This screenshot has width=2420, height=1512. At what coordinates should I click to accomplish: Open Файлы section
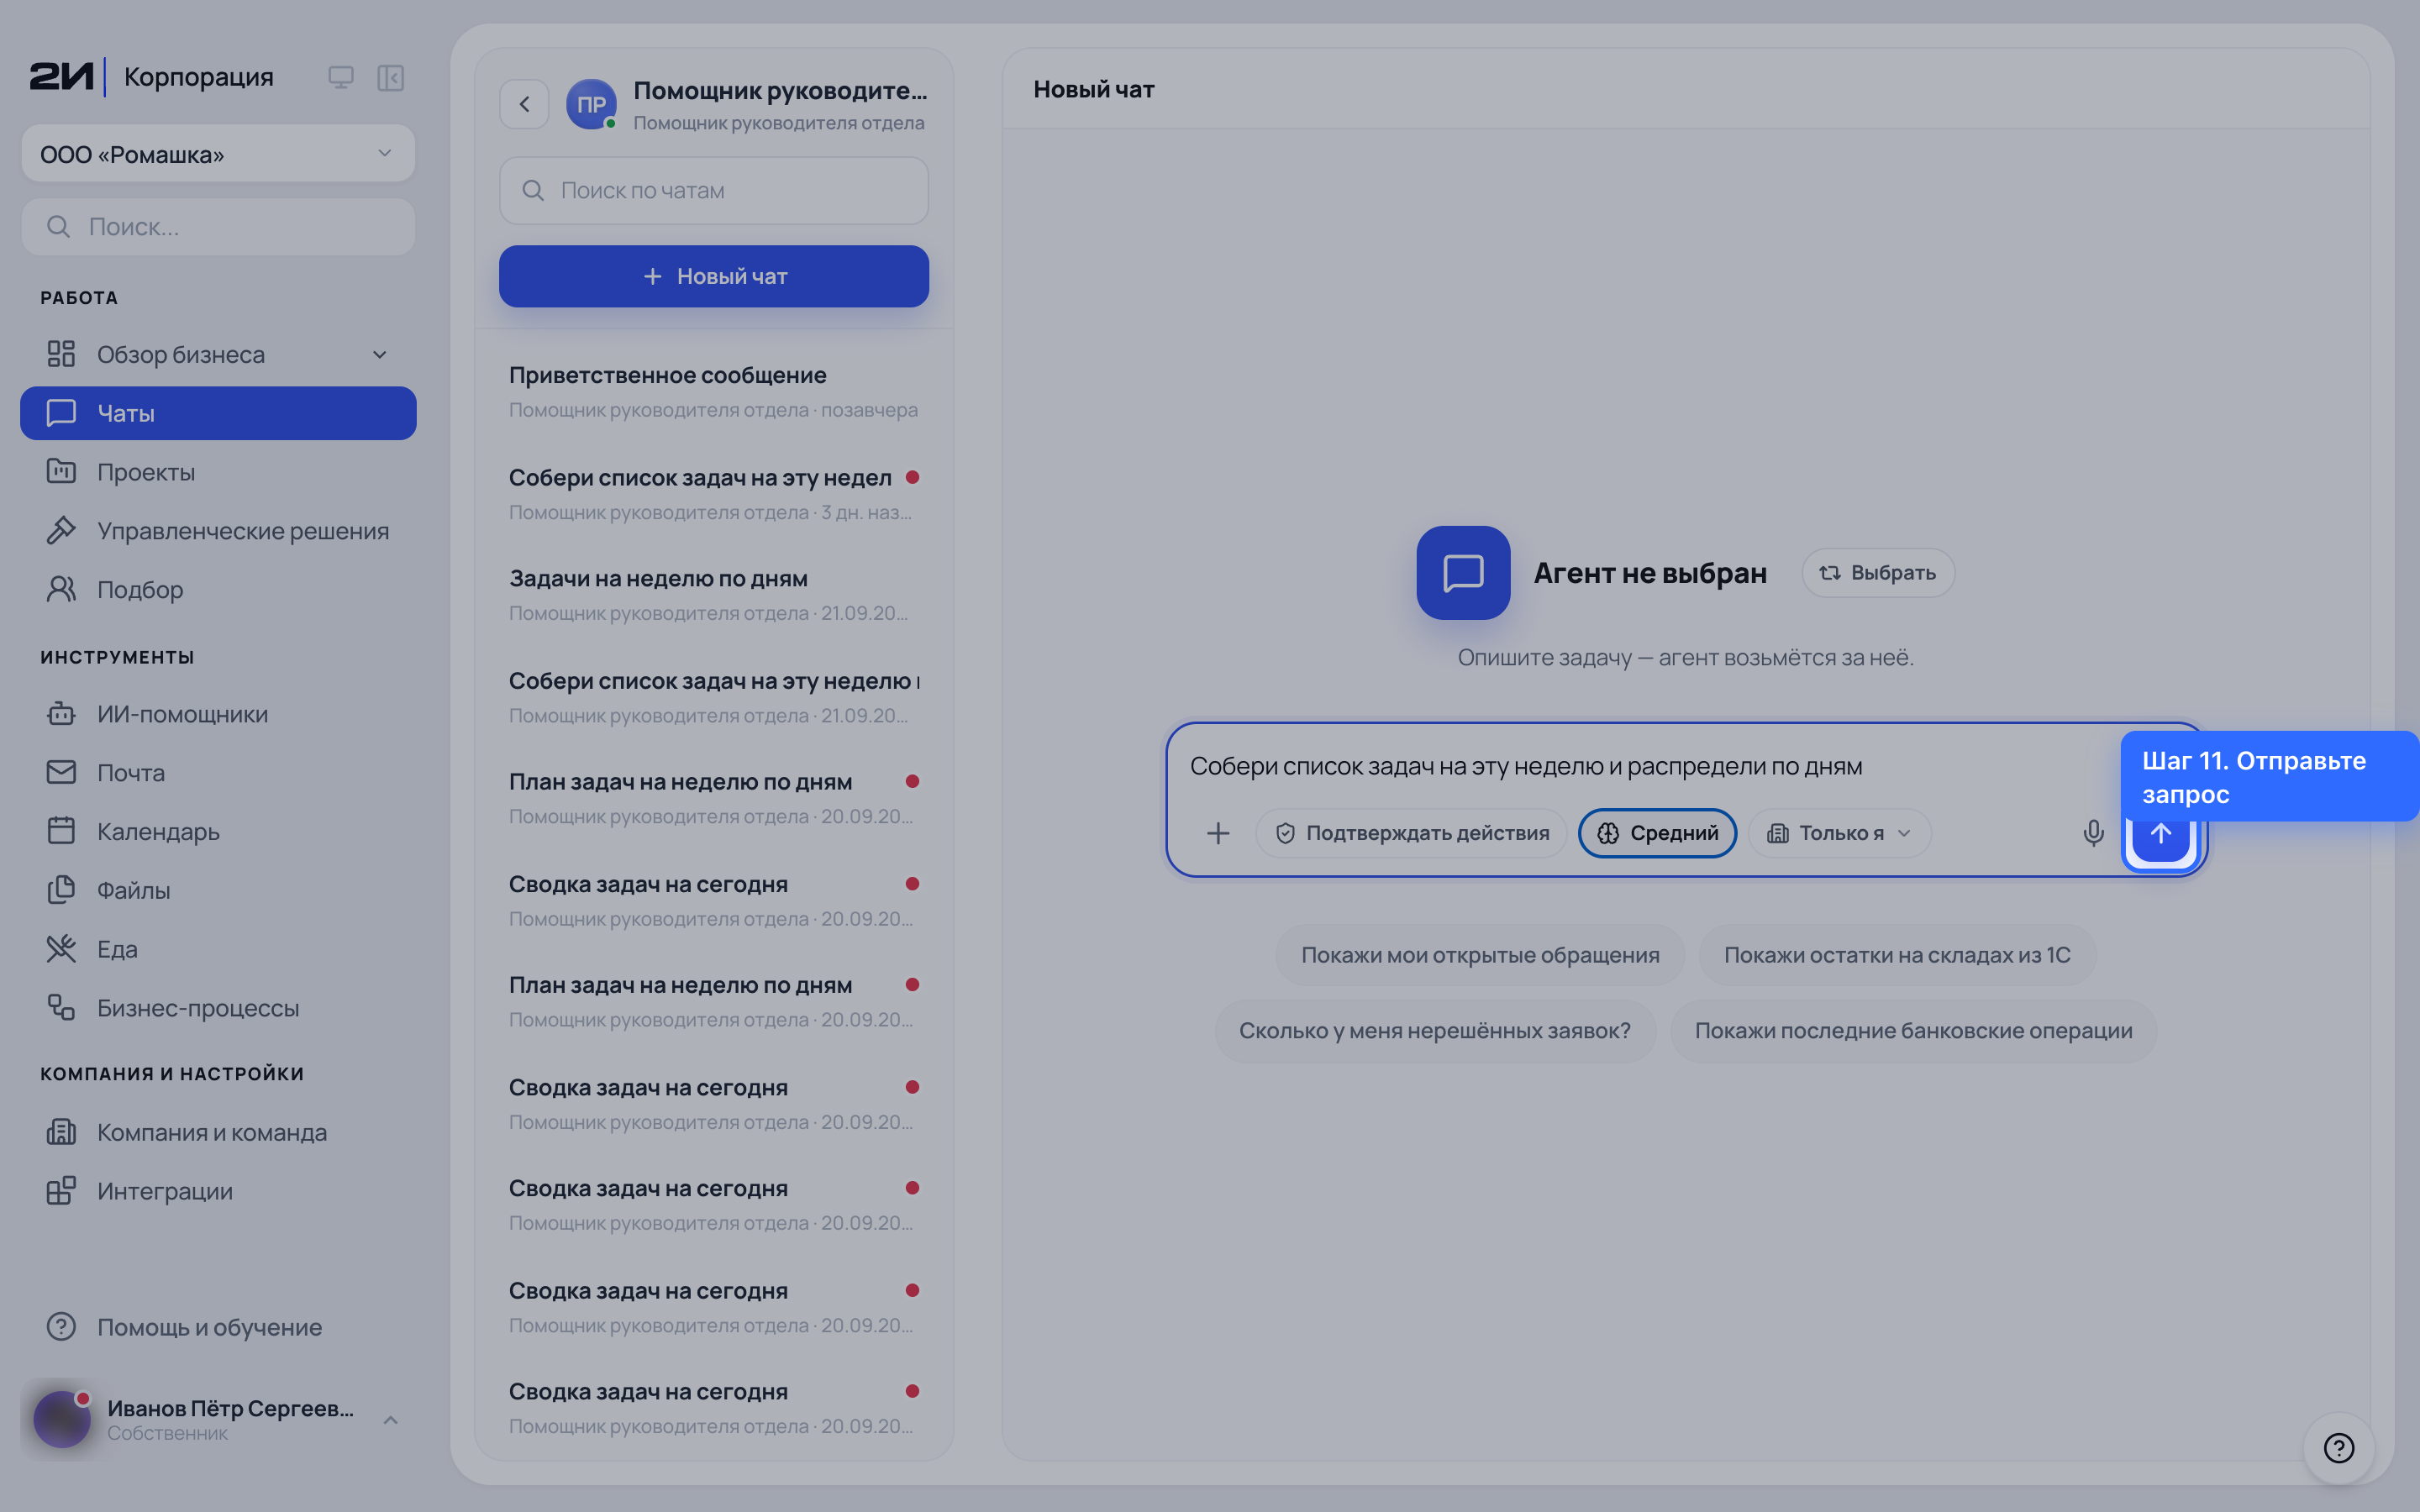tap(218, 890)
